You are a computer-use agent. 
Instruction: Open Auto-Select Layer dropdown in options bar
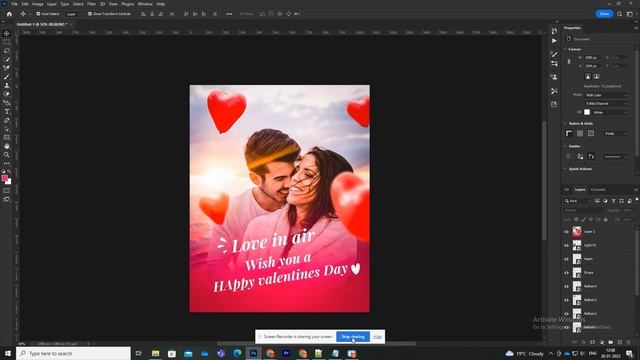[x=73, y=14]
